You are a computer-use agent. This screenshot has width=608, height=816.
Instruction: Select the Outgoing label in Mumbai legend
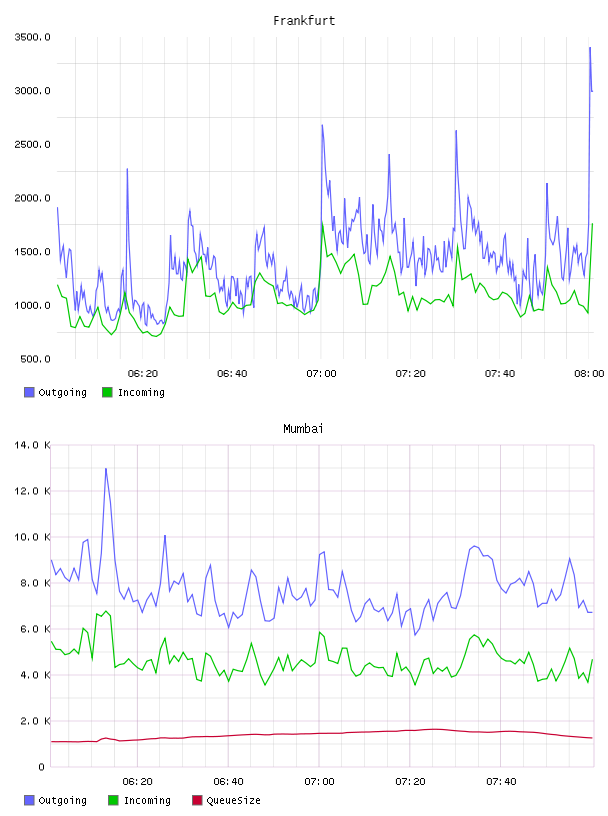(62, 801)
